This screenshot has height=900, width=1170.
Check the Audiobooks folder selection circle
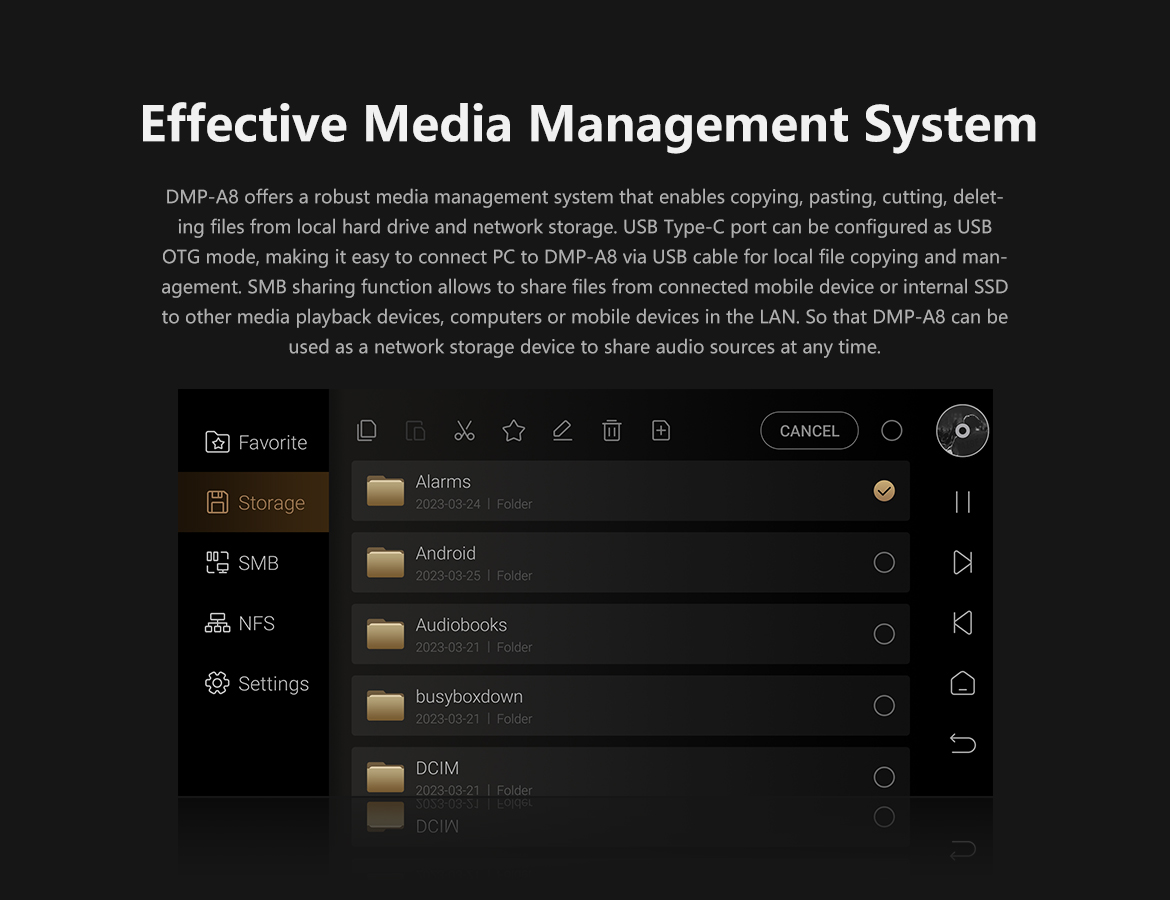pyautogui.click(x=884, y=634)
